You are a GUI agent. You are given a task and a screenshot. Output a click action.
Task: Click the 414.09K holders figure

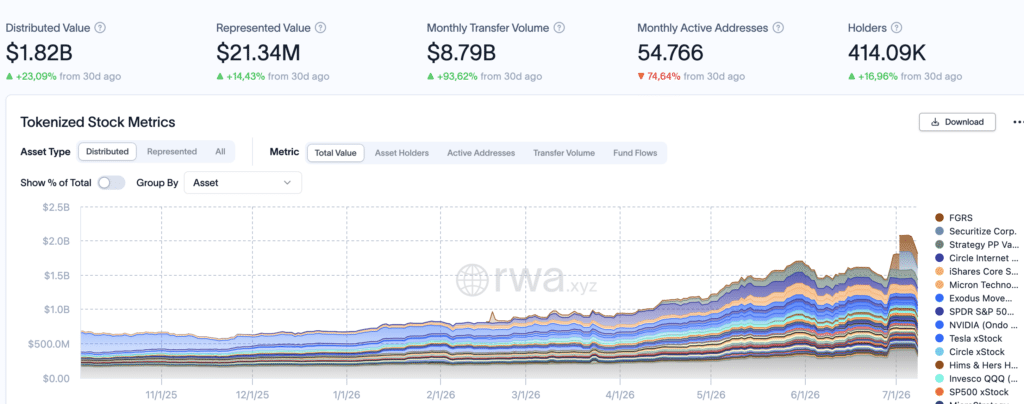tap(887, 52)
